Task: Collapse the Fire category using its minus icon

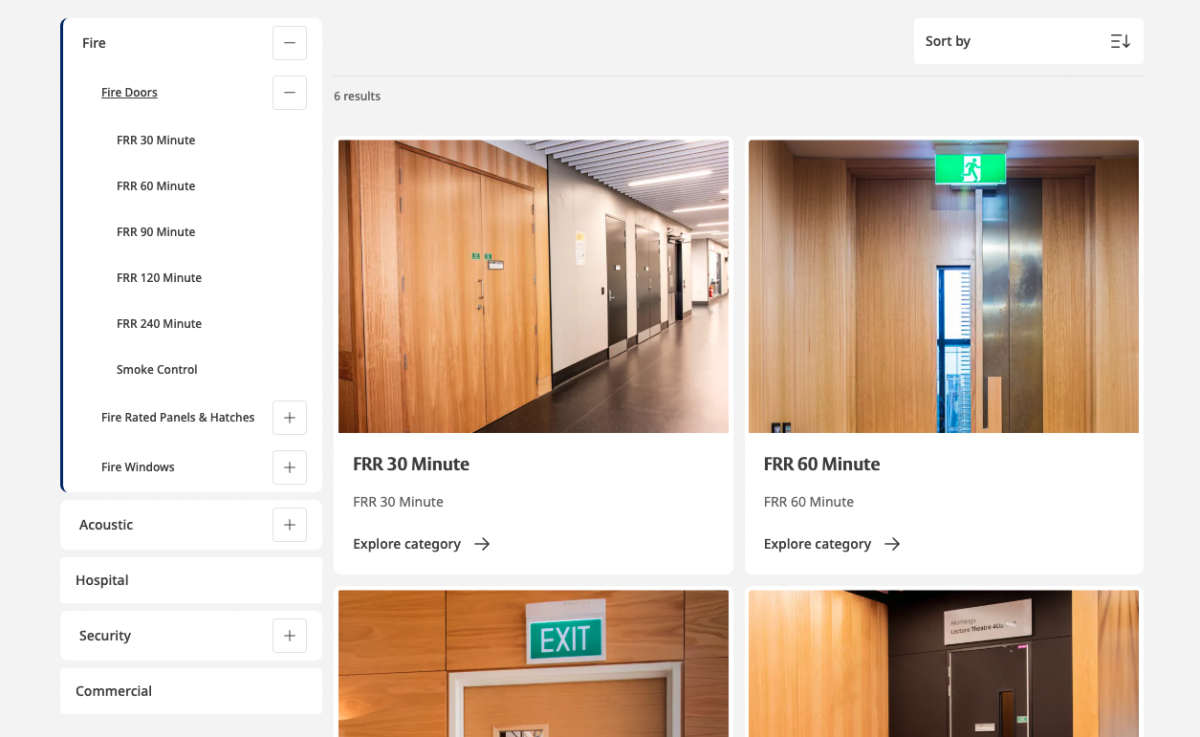Action: (289, 42)
